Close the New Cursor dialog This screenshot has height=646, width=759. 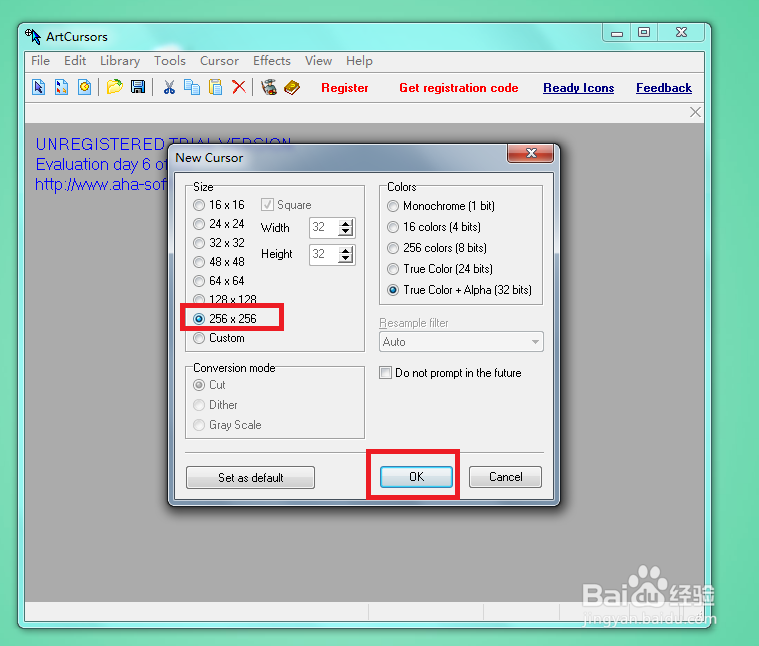pos(531,153)
